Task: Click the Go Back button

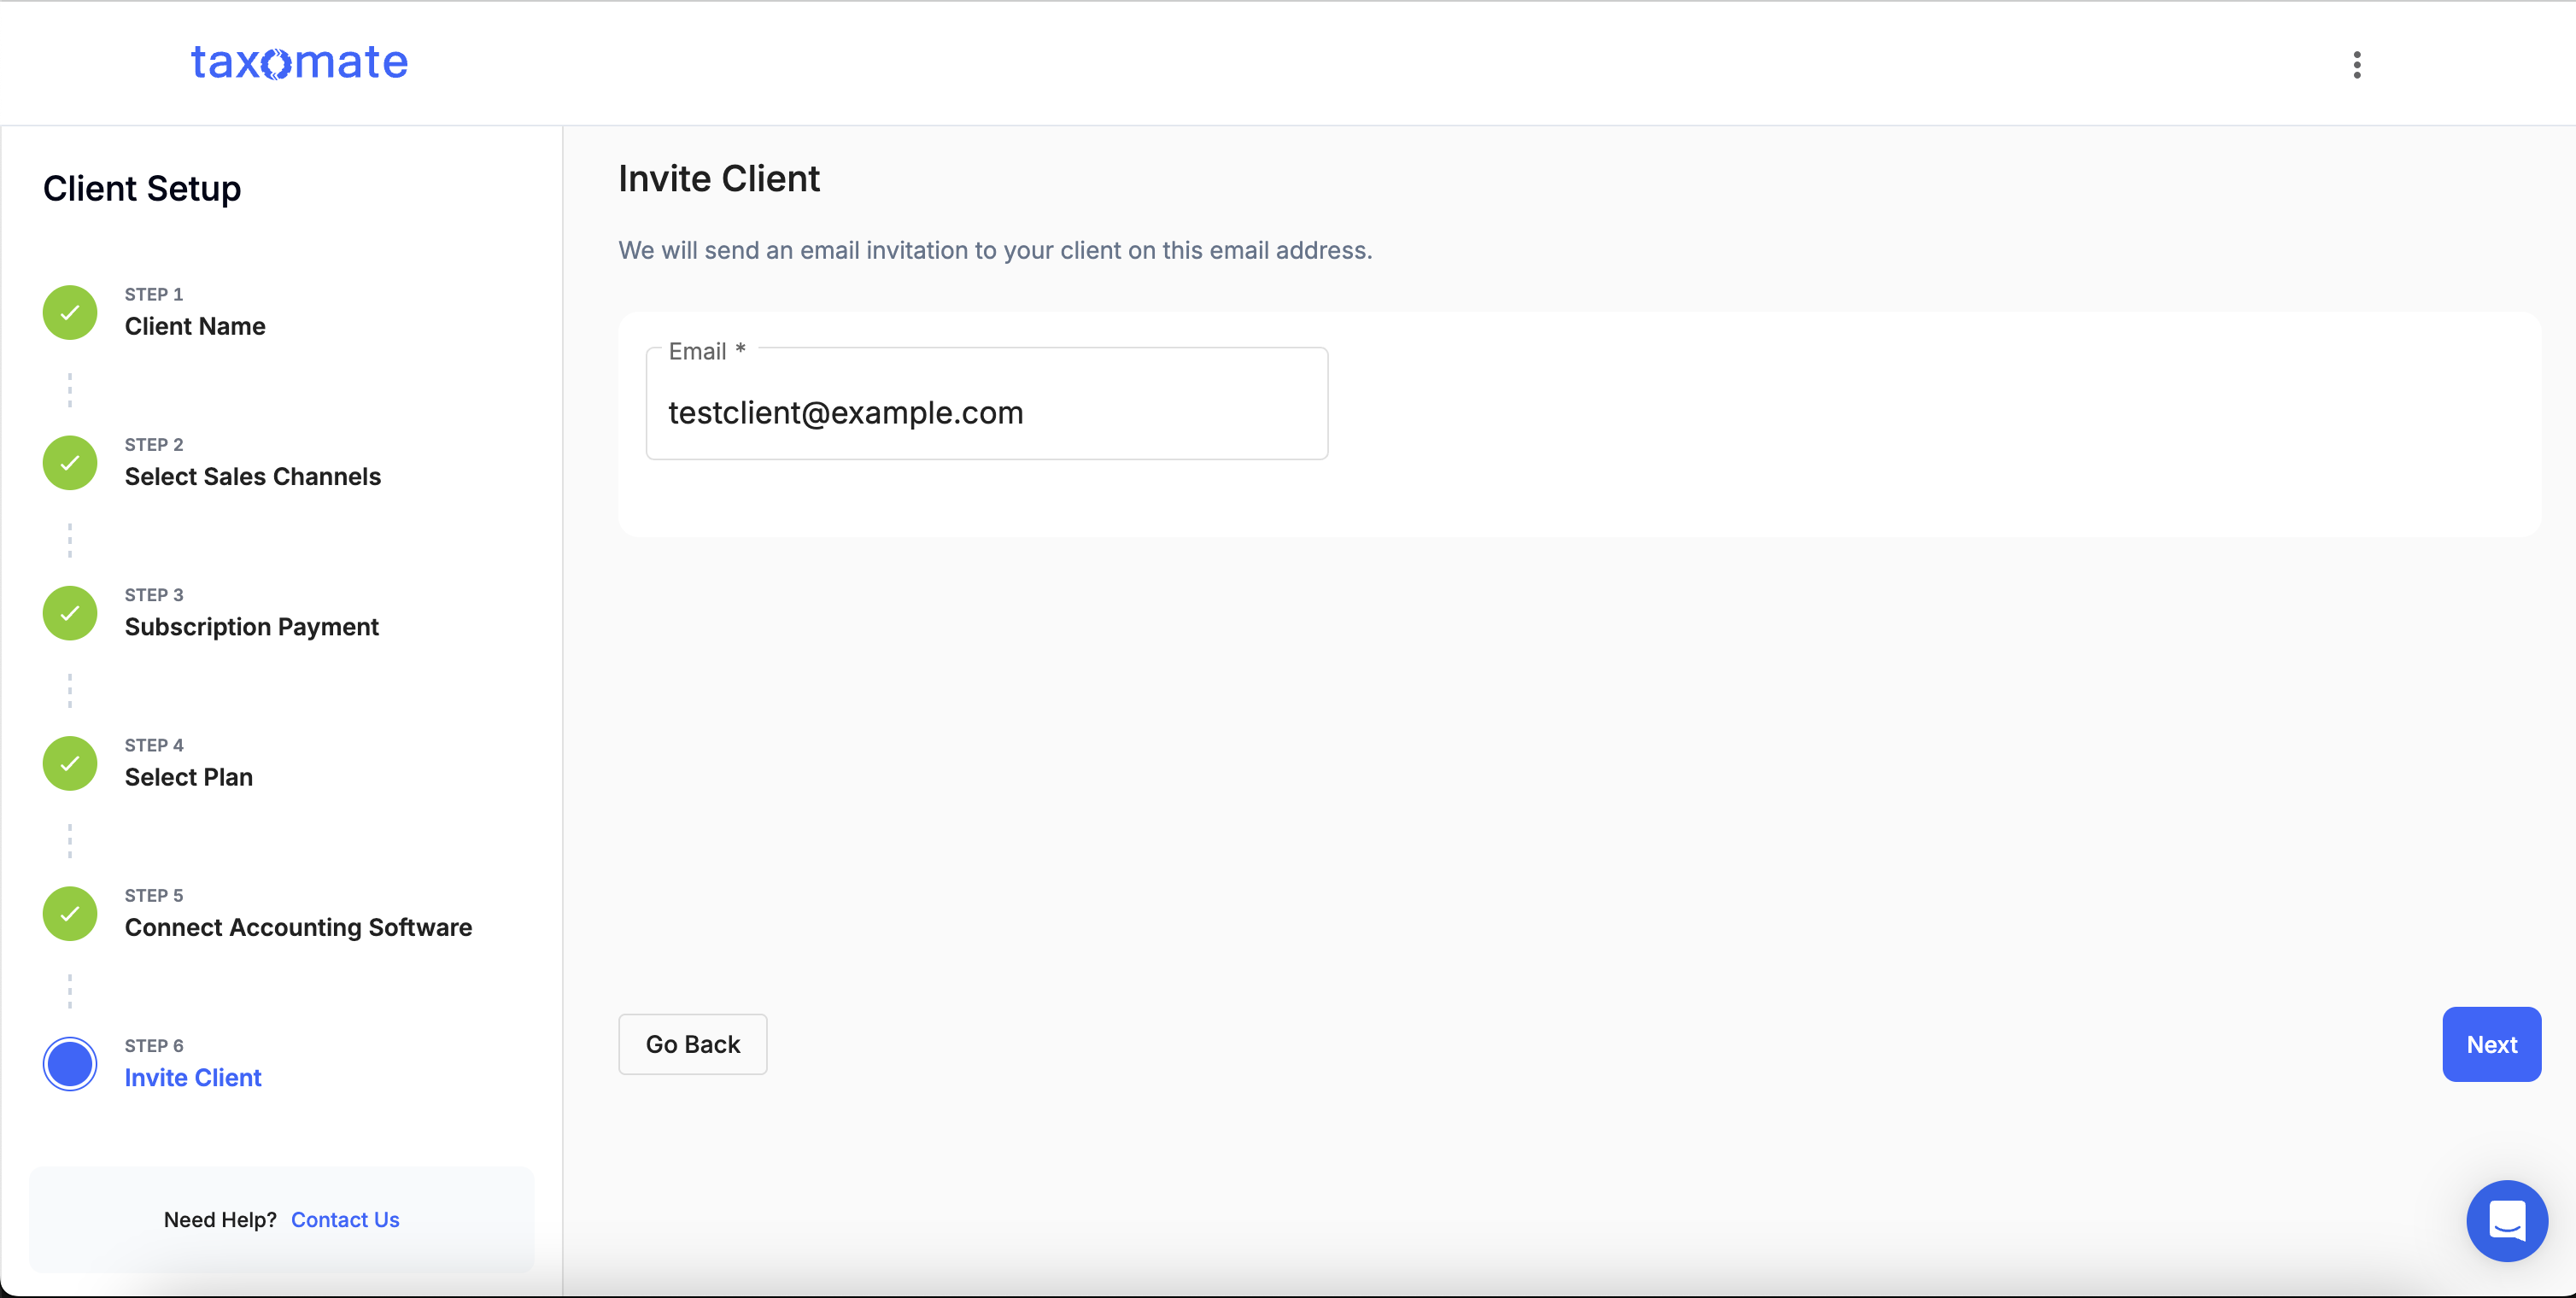Action: tap(693, 1044)
